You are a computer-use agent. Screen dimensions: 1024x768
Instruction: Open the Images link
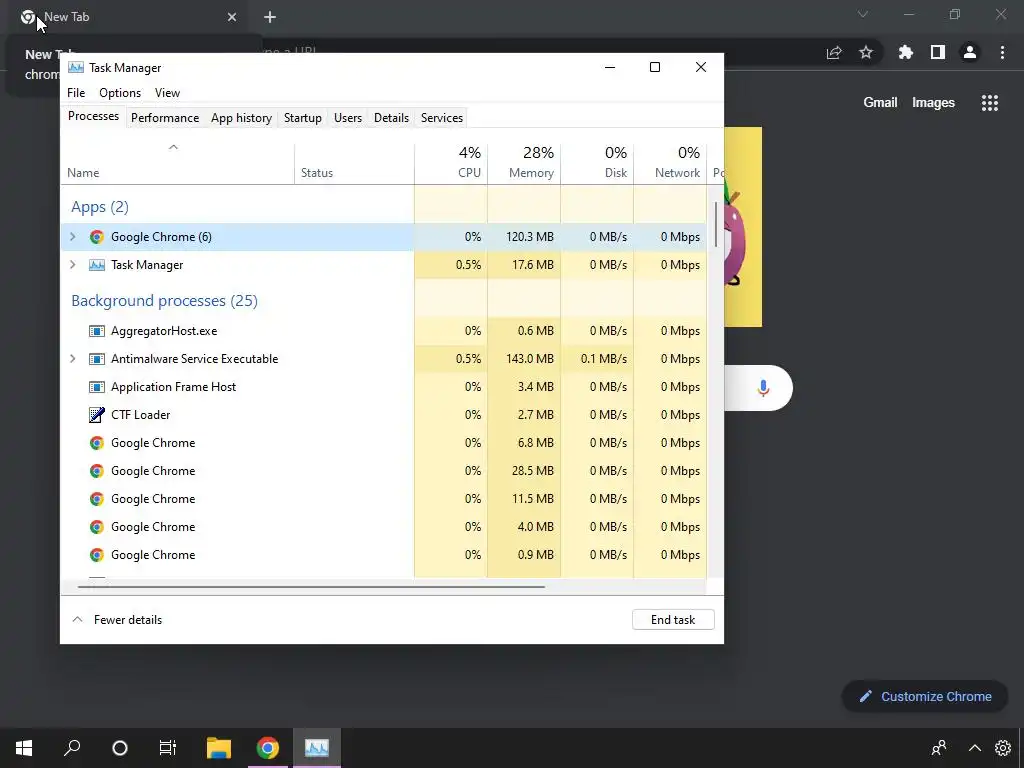[933, 103]
